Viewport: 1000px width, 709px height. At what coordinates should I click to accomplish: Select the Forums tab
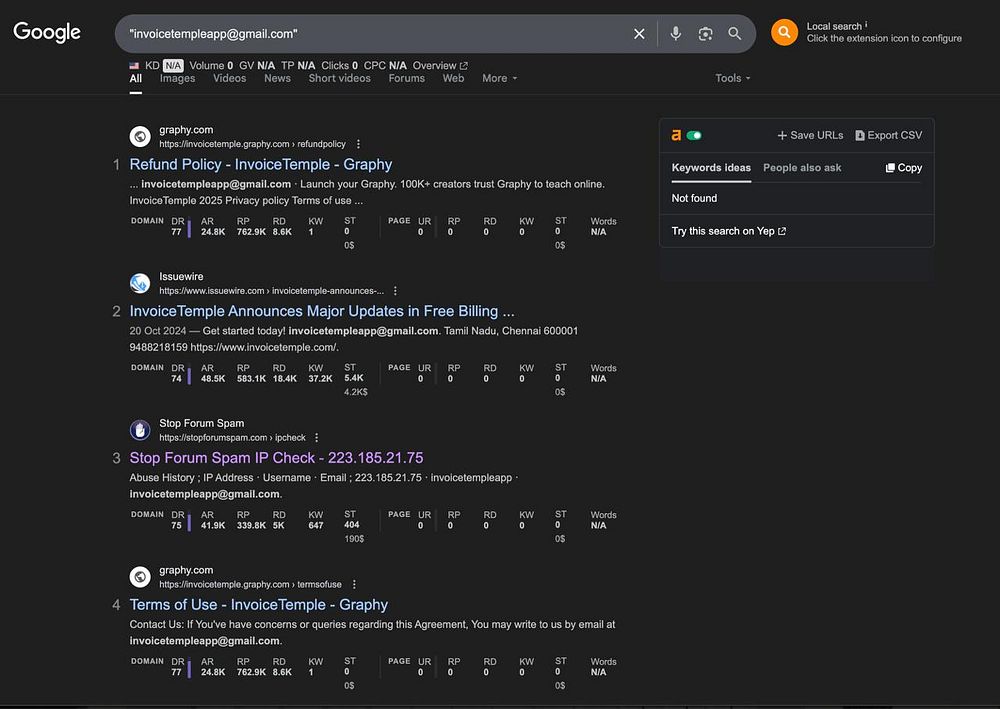pyautogui.click(x=406, y=78)
